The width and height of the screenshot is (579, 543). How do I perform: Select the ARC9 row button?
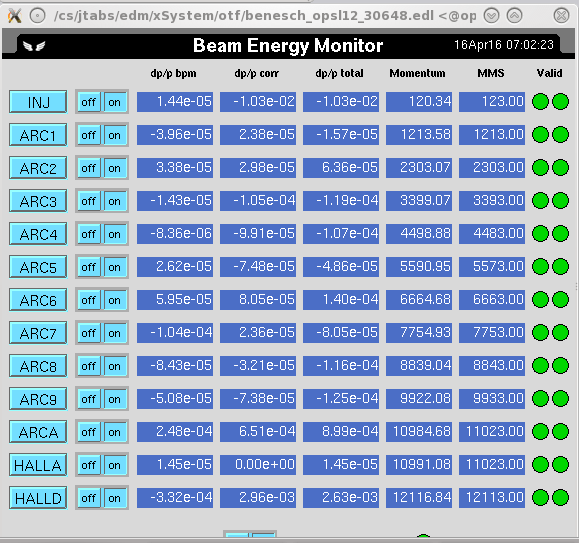pyautogui.click(x=38, y=399)
